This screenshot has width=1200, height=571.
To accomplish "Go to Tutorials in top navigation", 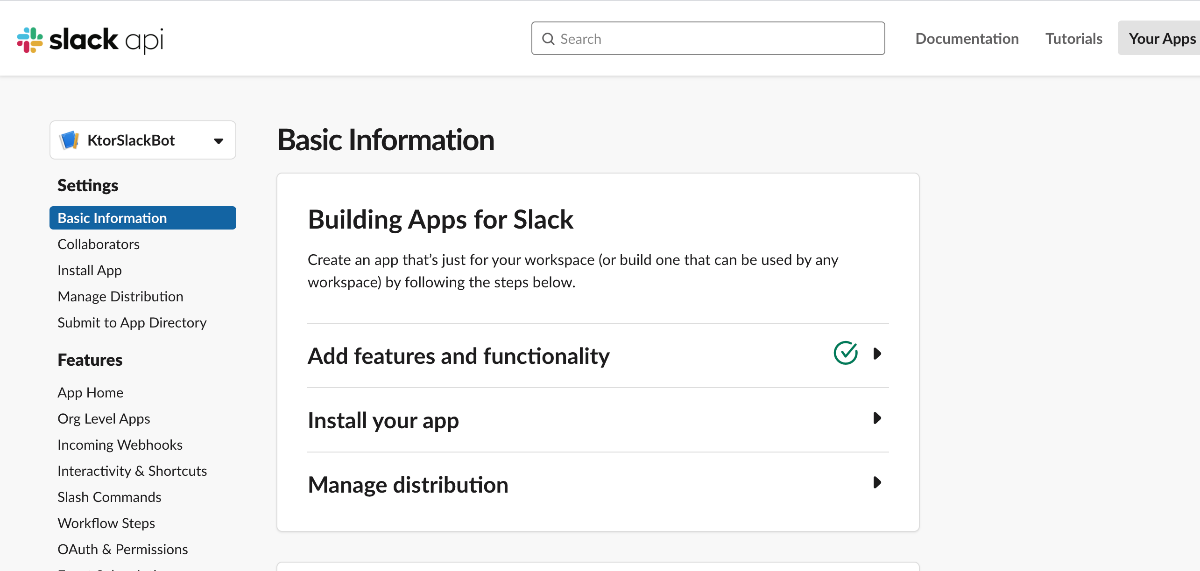I will point(1074,39).
